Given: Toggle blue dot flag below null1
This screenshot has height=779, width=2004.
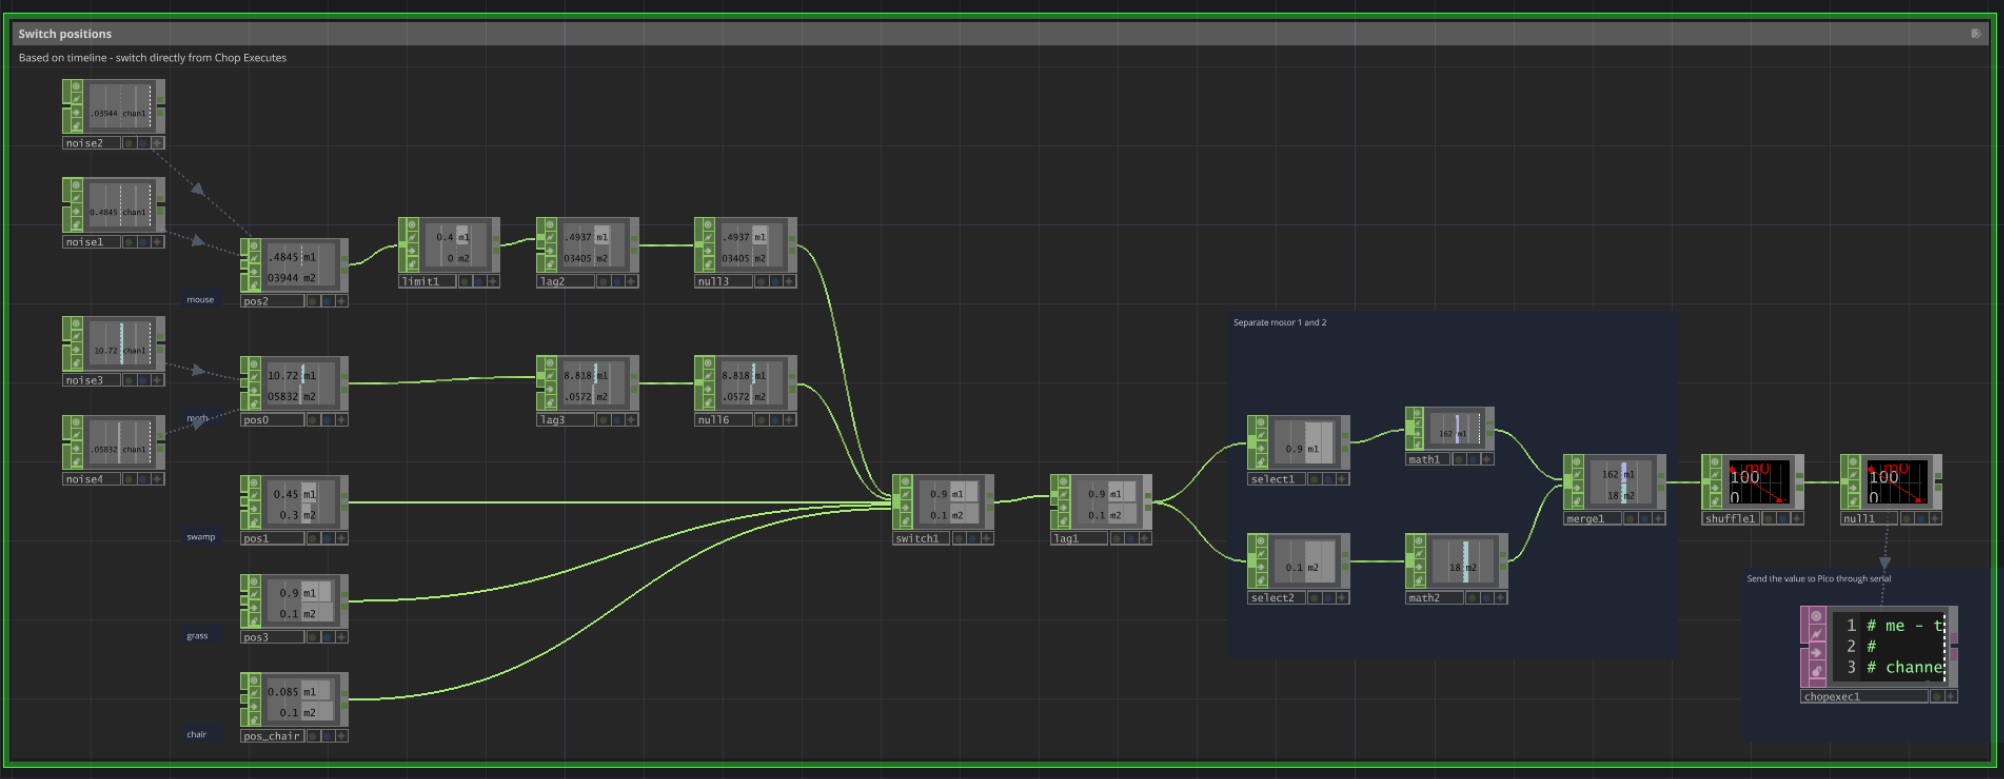Looking at the screenshot, I should (x=1921, y=519).
